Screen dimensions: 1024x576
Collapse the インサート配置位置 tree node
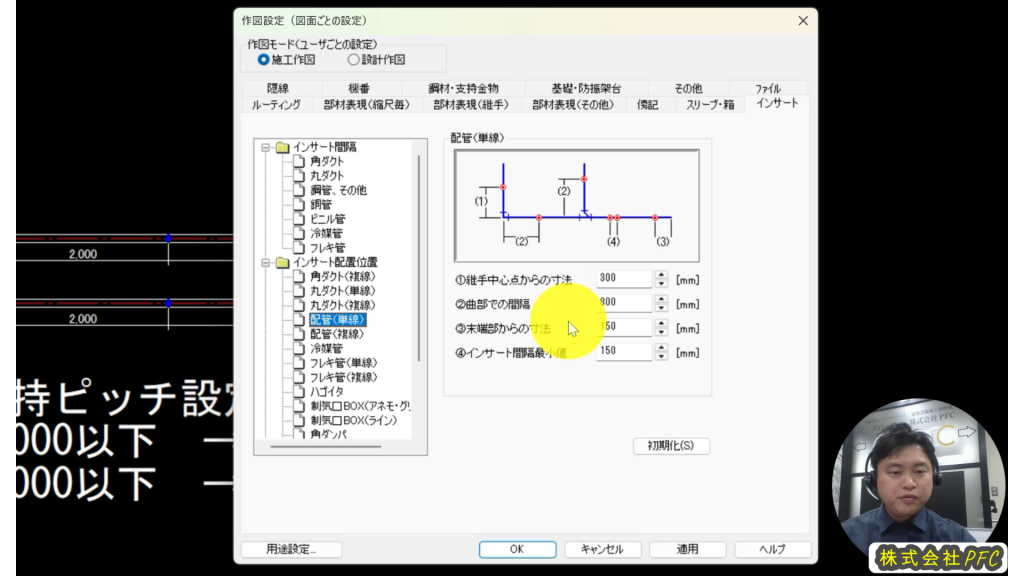pos(267,262)
